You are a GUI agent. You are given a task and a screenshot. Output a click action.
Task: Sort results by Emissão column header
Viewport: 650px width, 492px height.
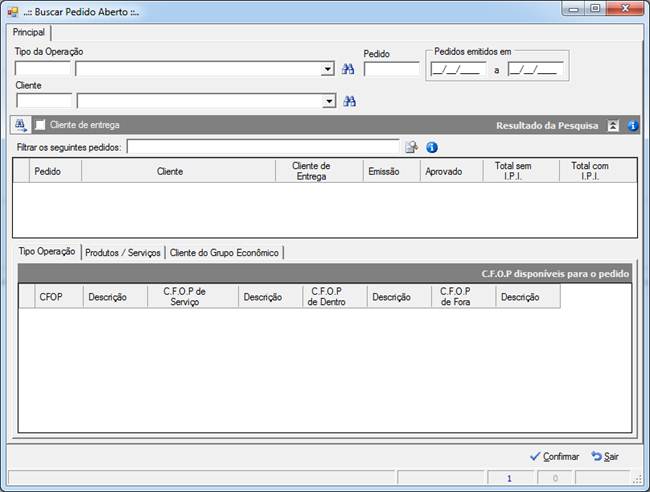point(384,171)
